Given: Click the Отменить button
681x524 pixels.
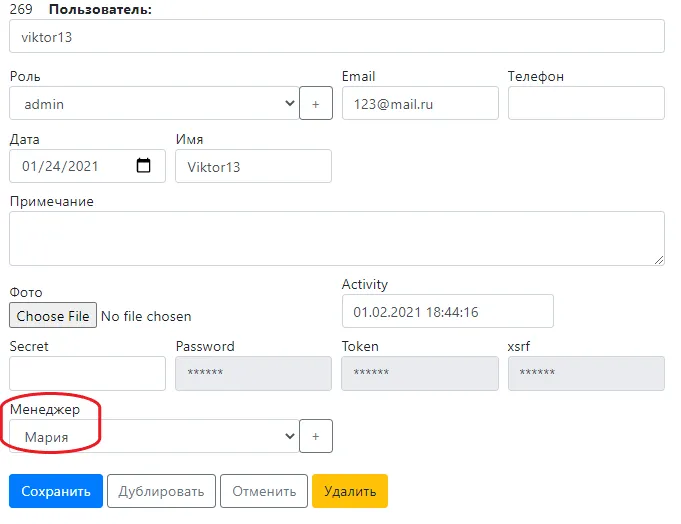Looking at the screenshot, I should pos(264,491).
